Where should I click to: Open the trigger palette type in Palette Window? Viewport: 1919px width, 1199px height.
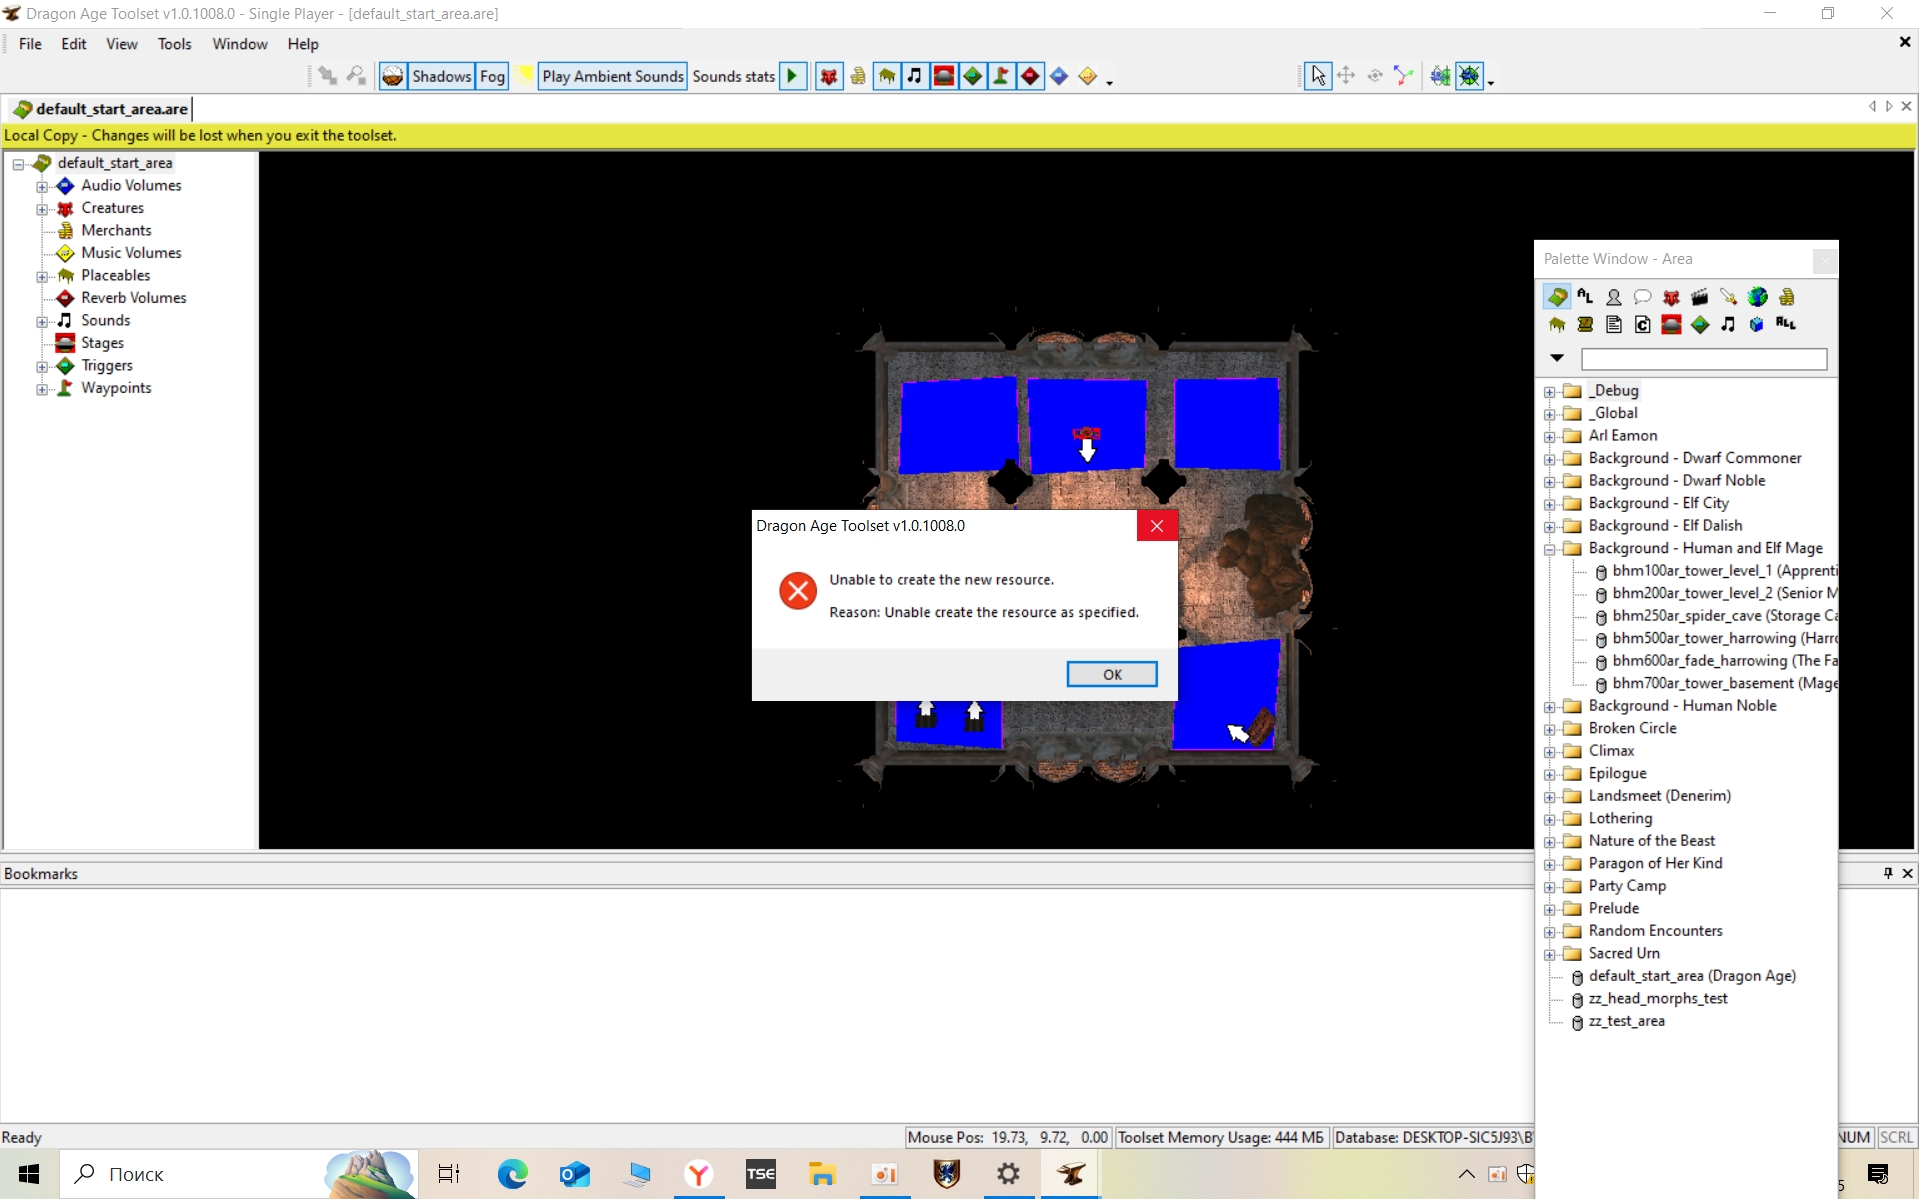tap(1700, 324)
